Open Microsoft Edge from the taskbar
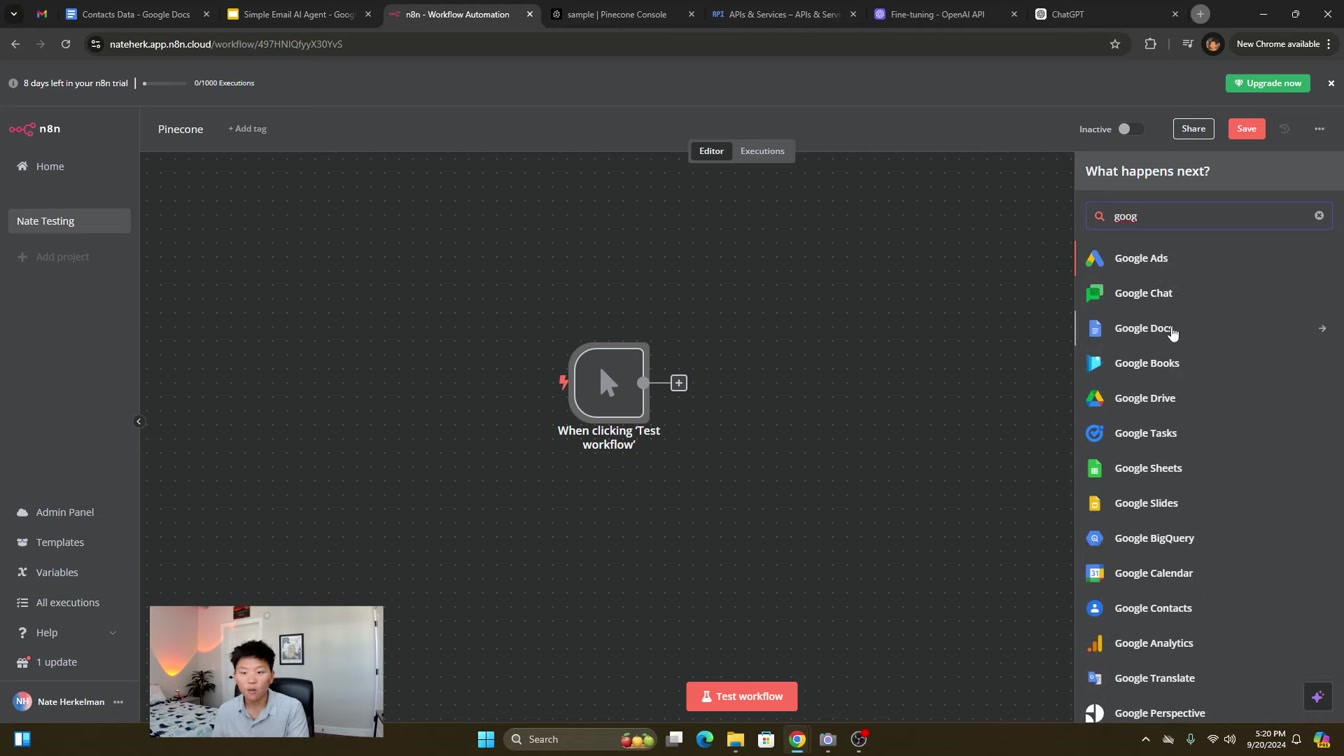This screenshot has height=756, width=1344. (x=705, y=739)
